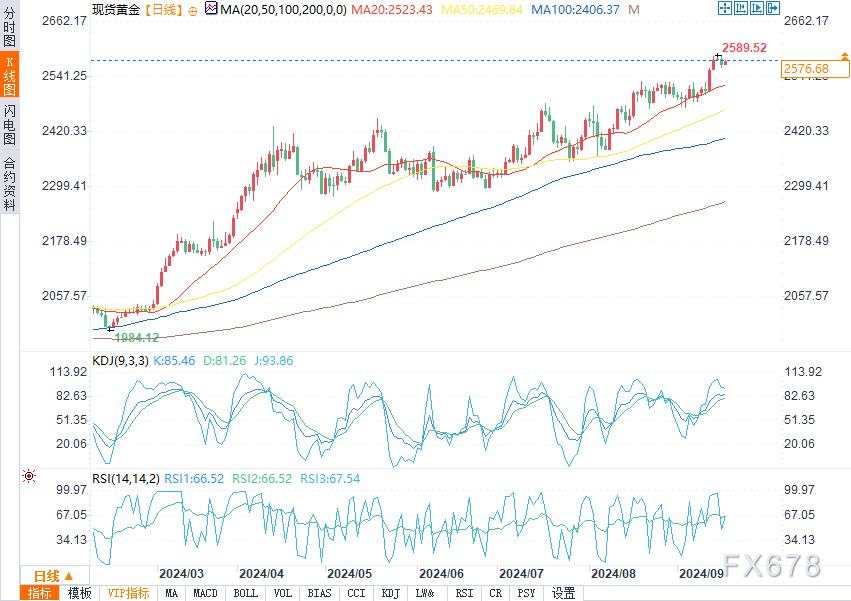851x601 pixels.
Task: Open the 闪电图 sidebar tab
Action: pyautogui.click(x=9, y=125)
